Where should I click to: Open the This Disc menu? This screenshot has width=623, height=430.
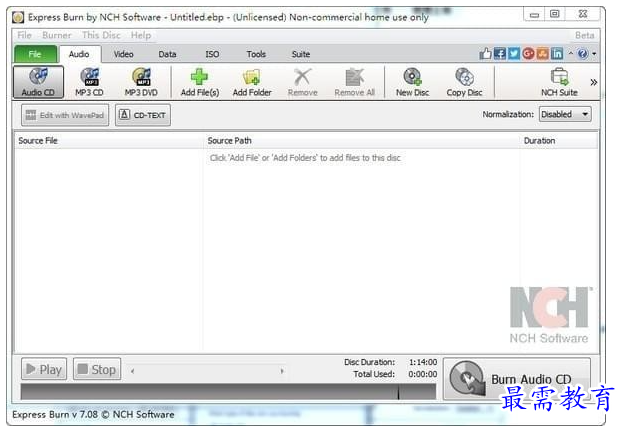pos(101,35)
